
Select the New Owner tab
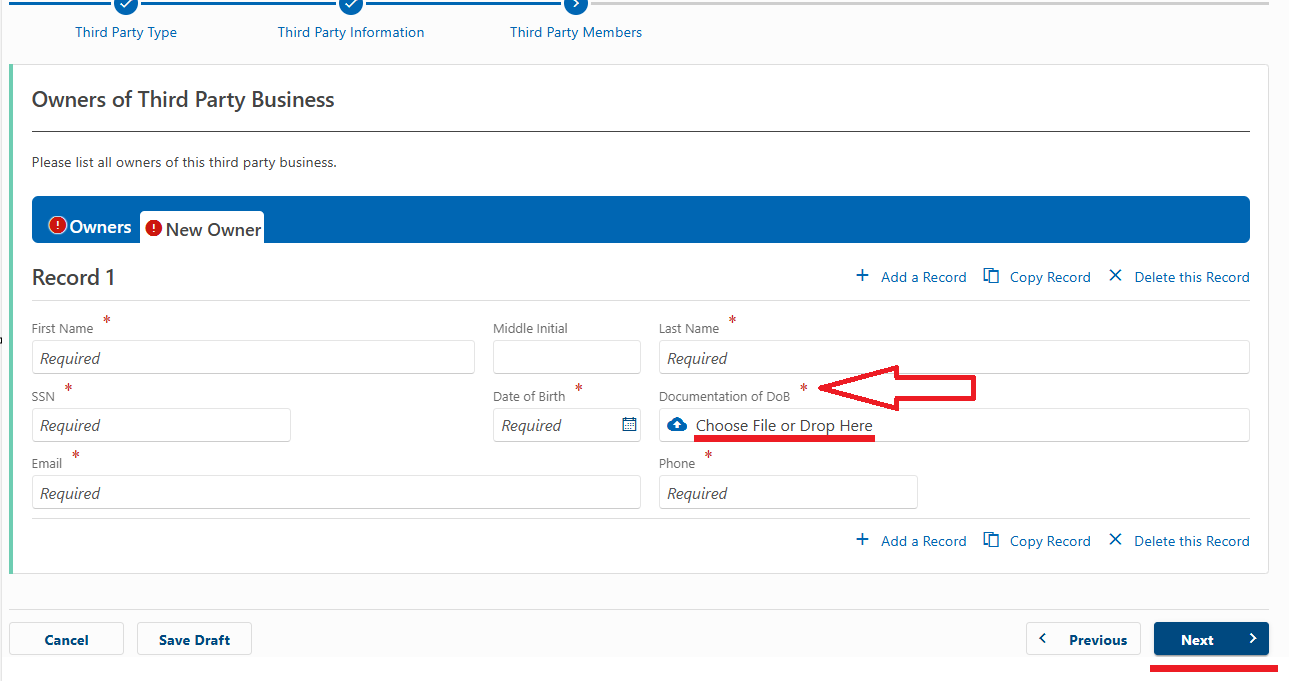203,229
